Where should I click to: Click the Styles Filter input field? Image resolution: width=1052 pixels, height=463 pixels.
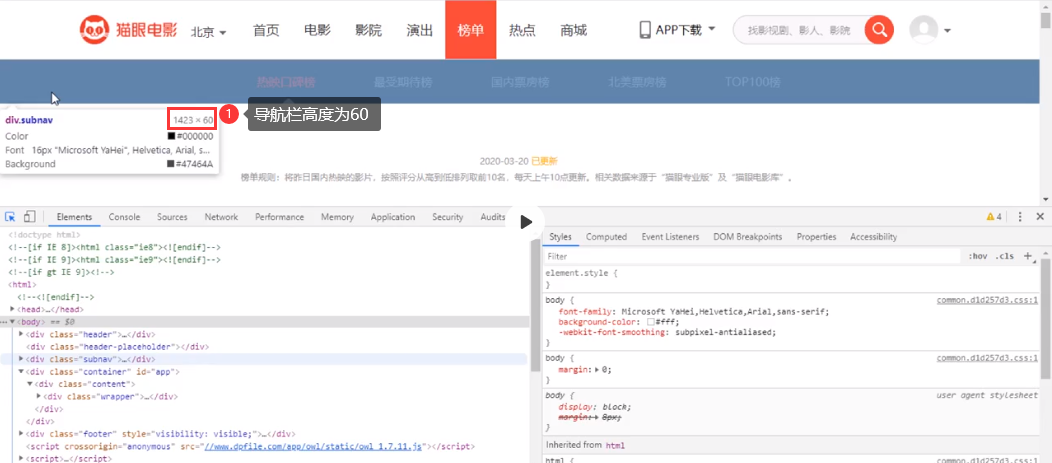751,256
